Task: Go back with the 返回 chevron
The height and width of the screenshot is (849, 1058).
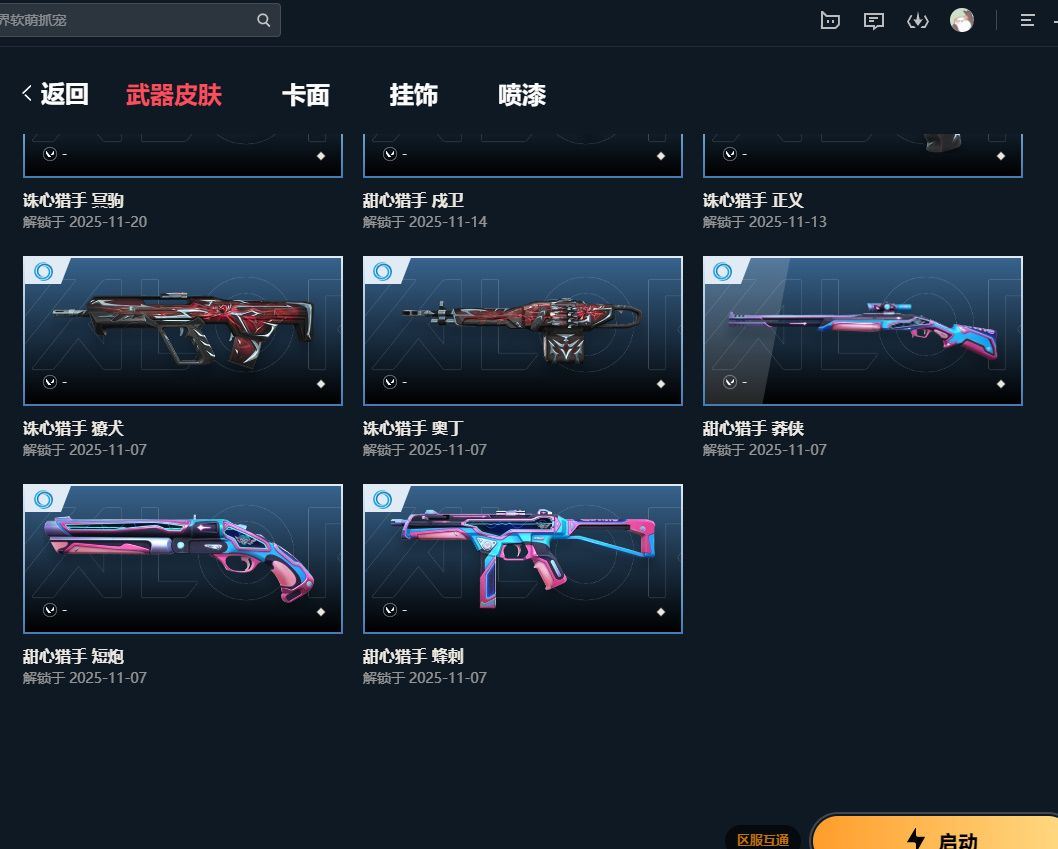Action: click(27, 93)
